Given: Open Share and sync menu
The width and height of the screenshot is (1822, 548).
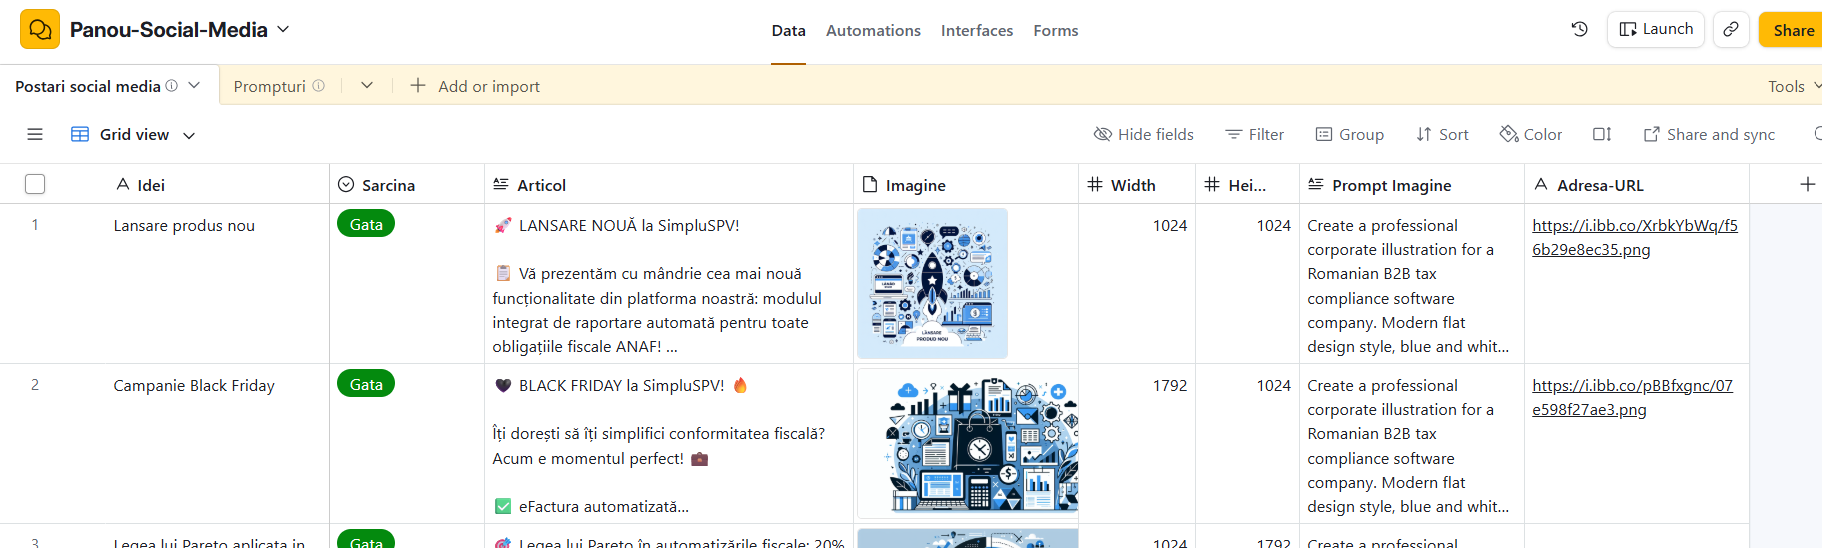Looking at the screenshot, I should click(x=1710, y=134).
